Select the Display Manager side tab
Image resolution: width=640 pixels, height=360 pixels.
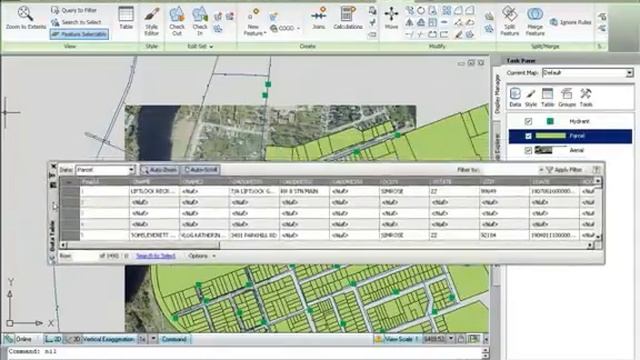pyautogui.click(x=497, y=94)
